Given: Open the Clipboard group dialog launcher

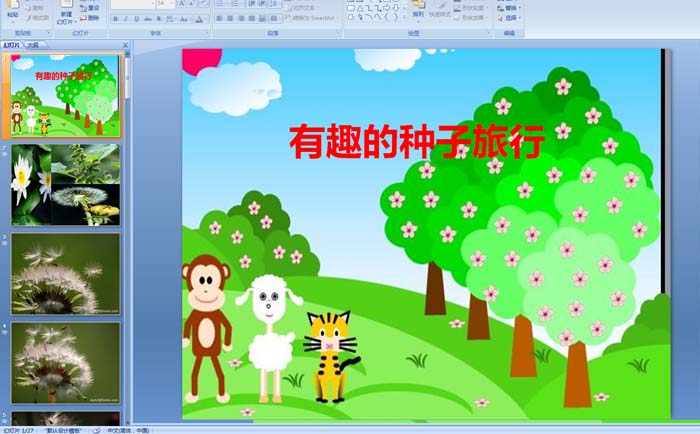Looking at the screenshot, I should coord(49,33).
